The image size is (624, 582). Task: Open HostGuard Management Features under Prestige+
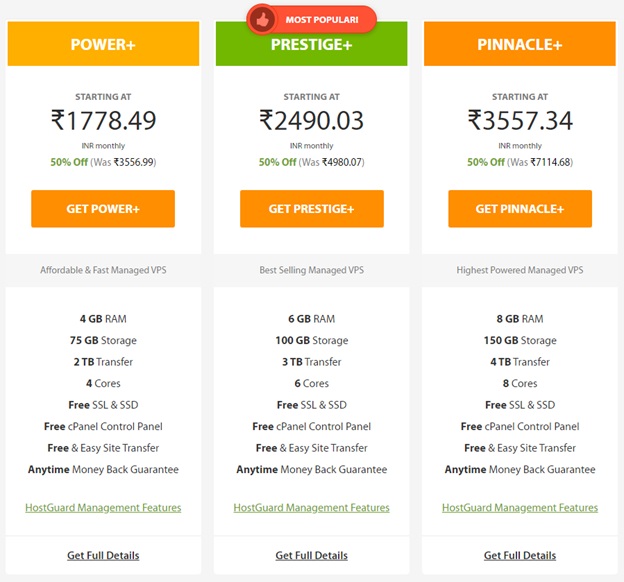(x=312, y=508)
